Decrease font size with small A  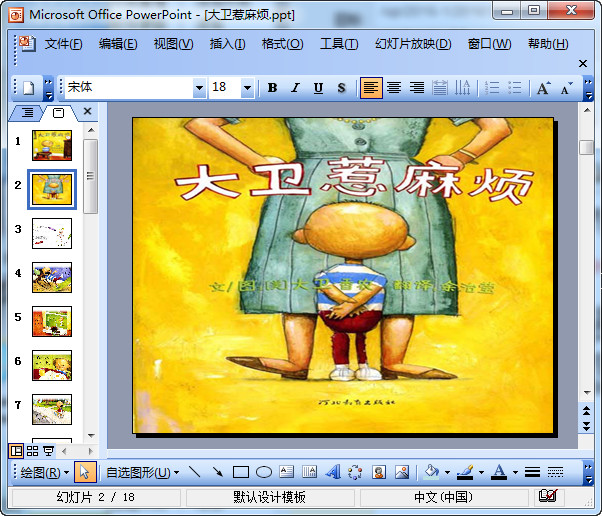pos(566,88)
